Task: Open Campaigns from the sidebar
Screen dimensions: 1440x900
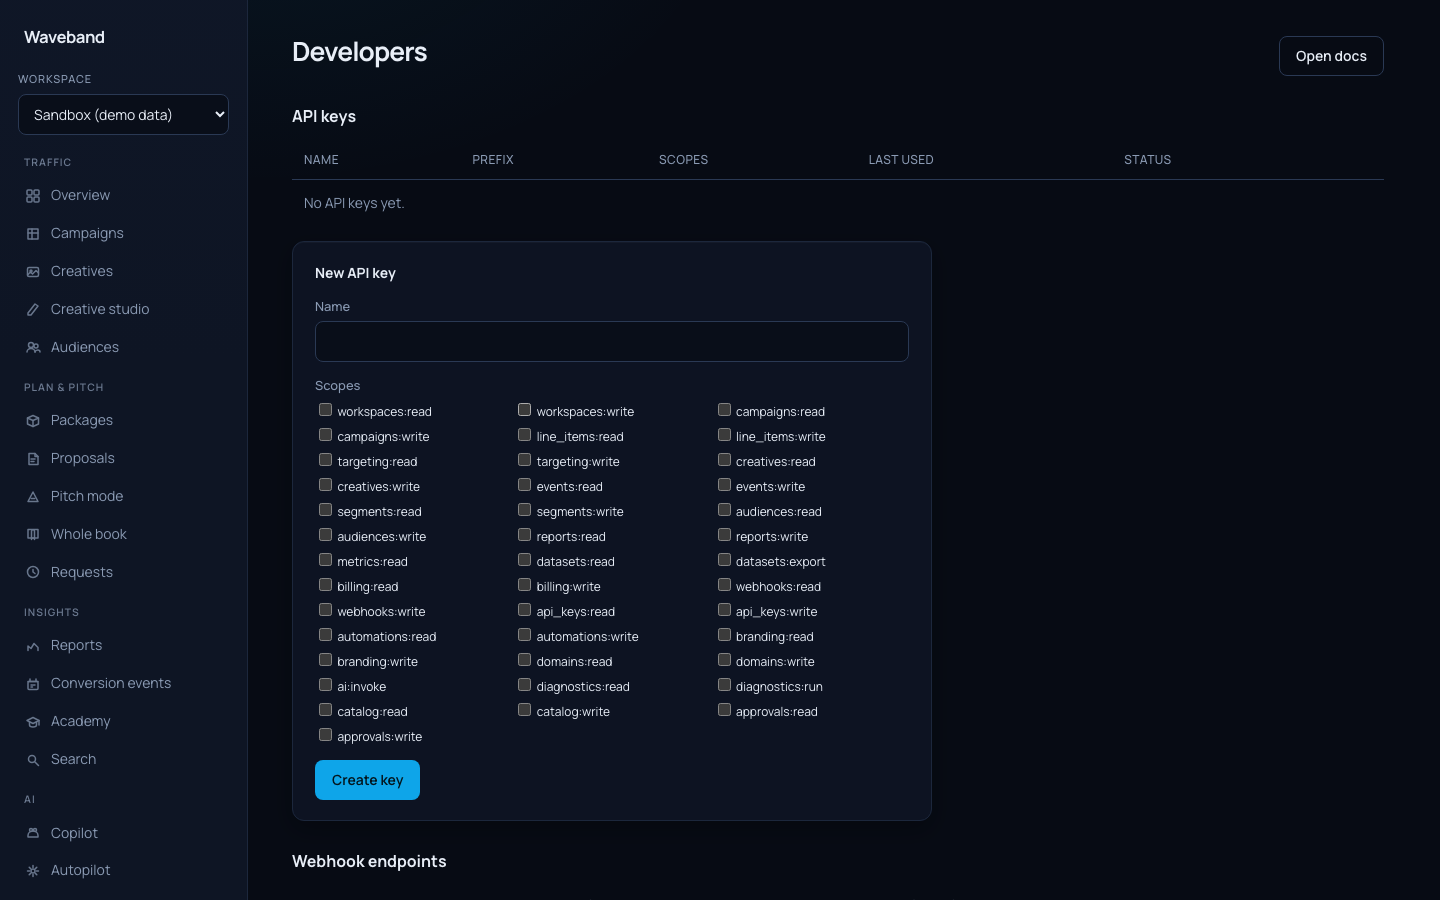Action: 123,234
